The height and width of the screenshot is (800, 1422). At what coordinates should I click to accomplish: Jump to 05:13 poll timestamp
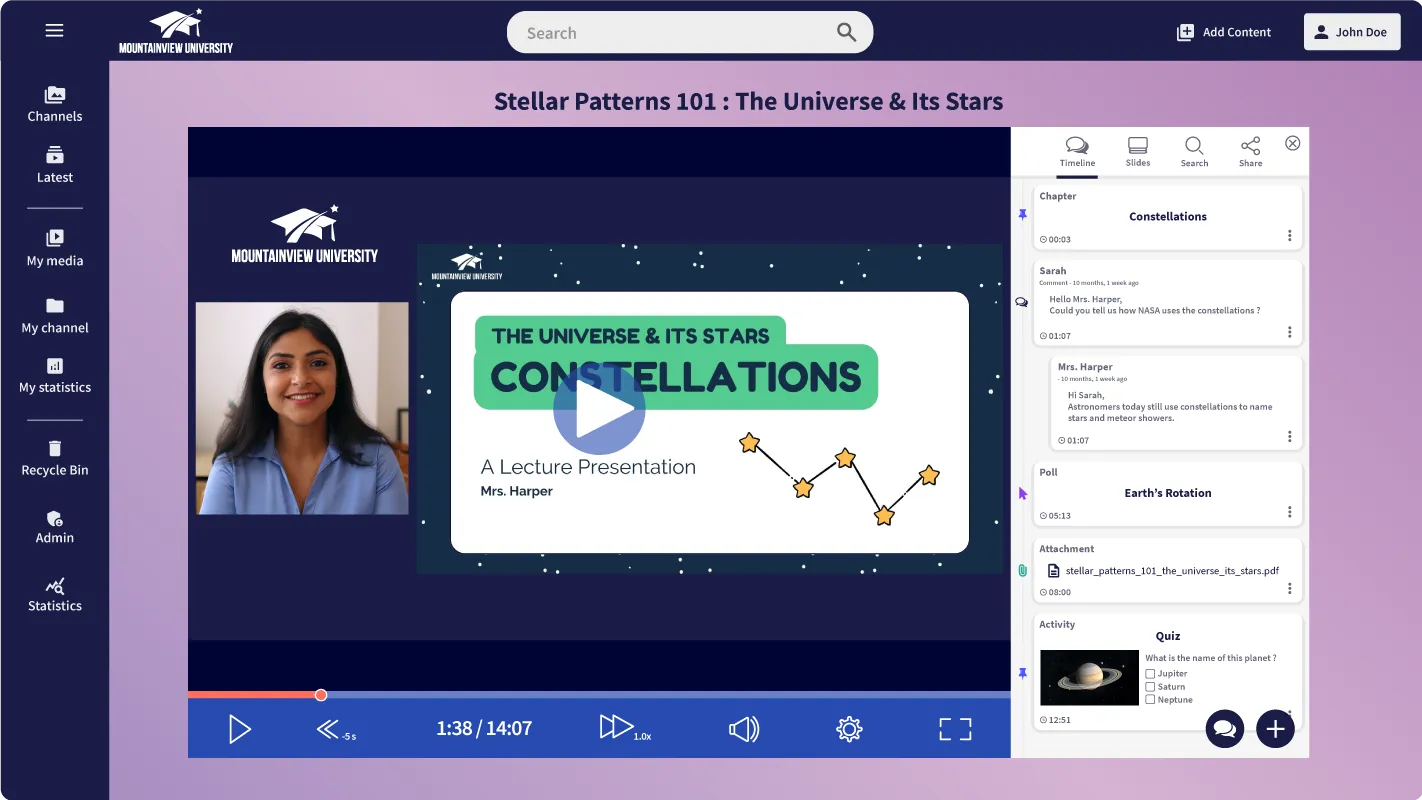coord(1055,516)
